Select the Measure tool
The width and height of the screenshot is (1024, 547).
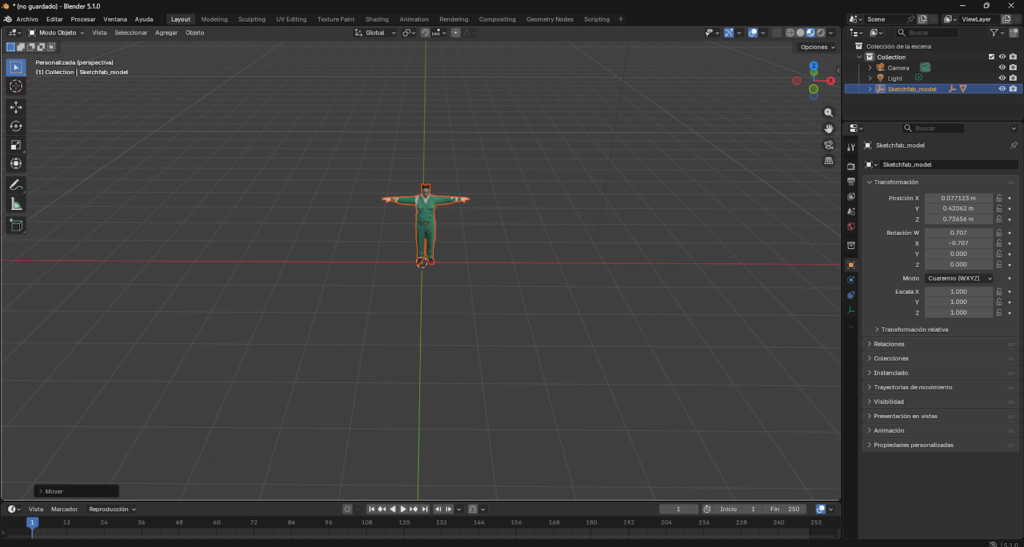(x=16, y=204)
